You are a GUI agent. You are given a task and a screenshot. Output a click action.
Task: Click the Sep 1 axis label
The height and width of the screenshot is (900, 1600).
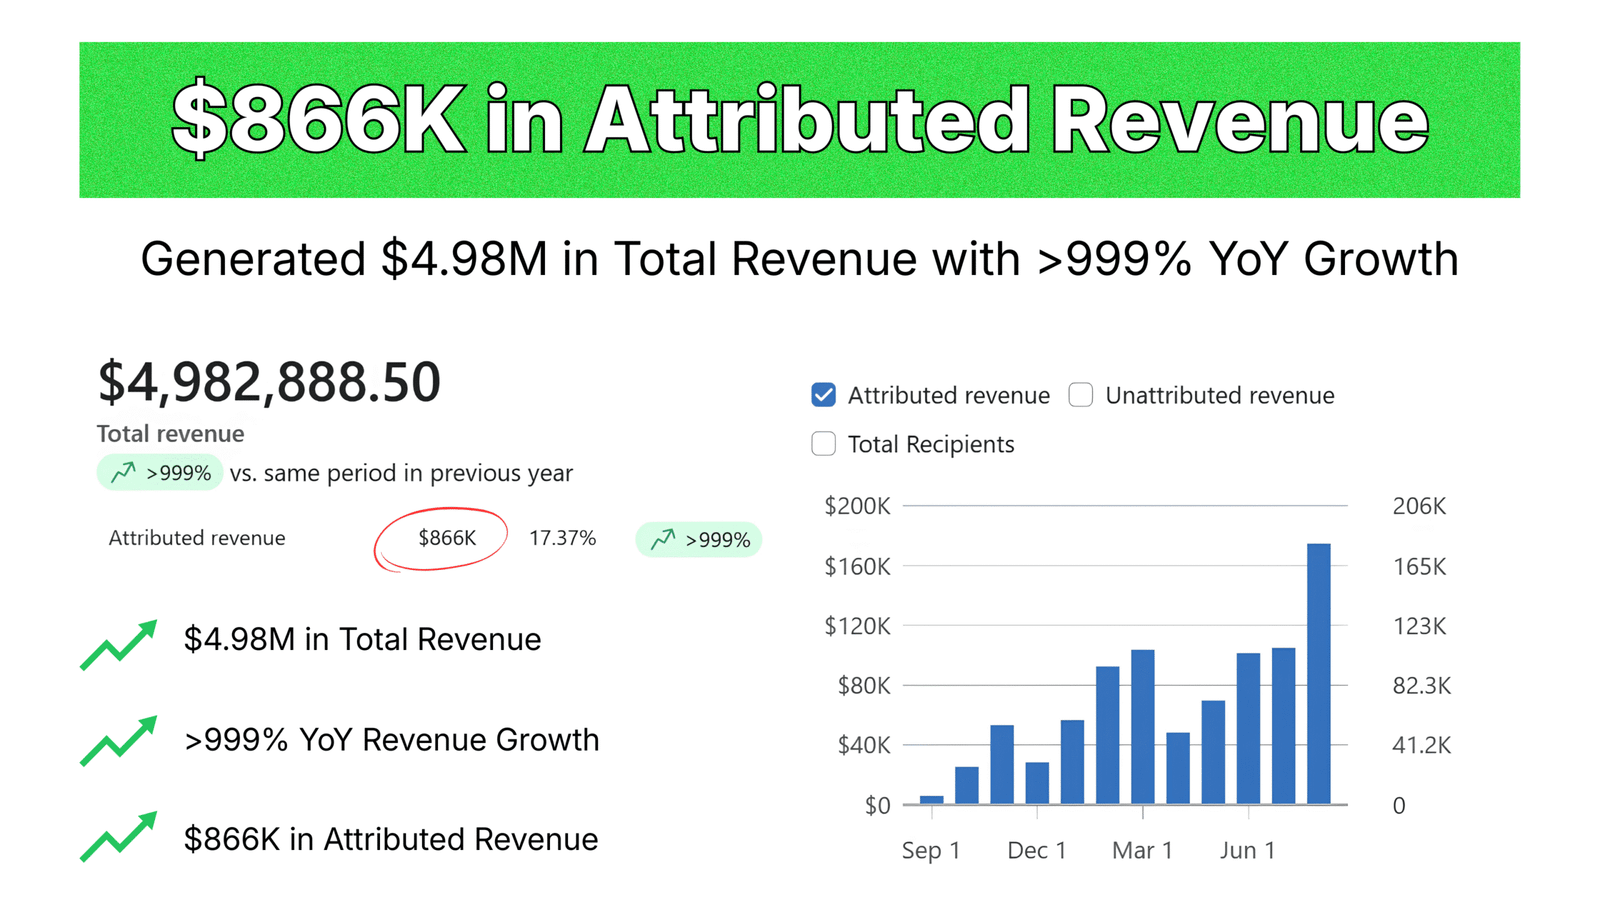pyautogui.click(x=931, y=850)
